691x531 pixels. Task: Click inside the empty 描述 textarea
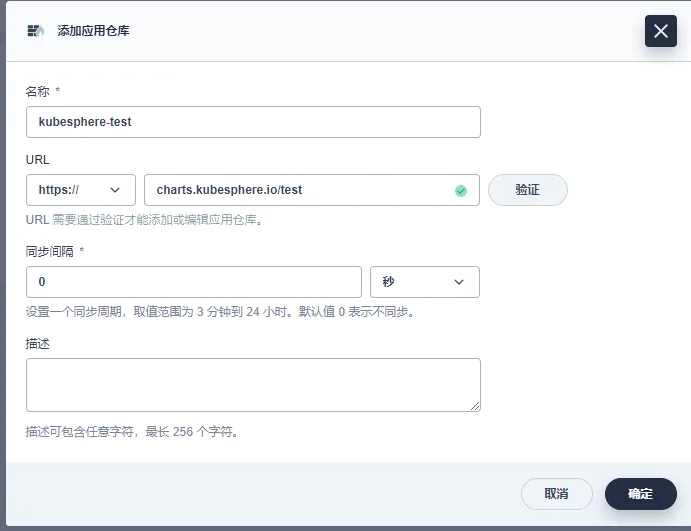(x=253, y=385)
